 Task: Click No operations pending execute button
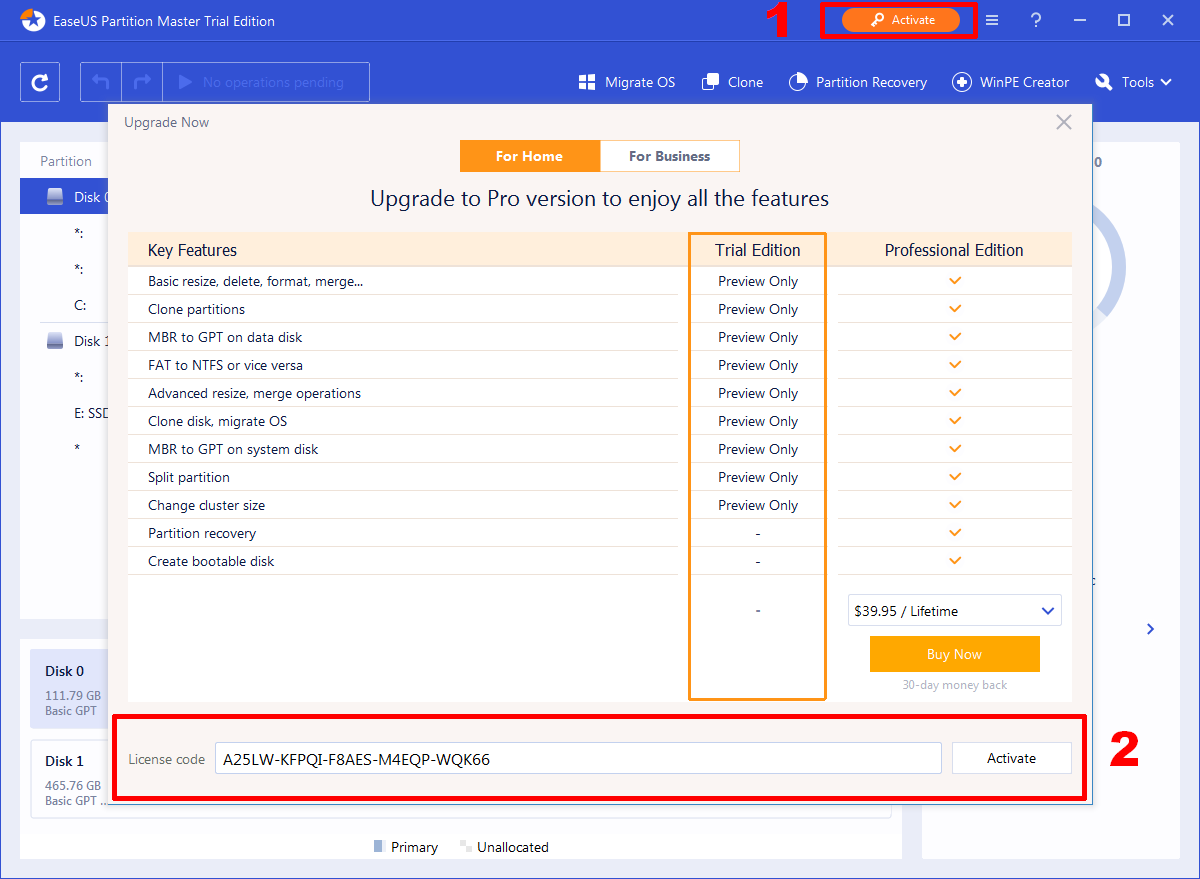coord(266,82)
